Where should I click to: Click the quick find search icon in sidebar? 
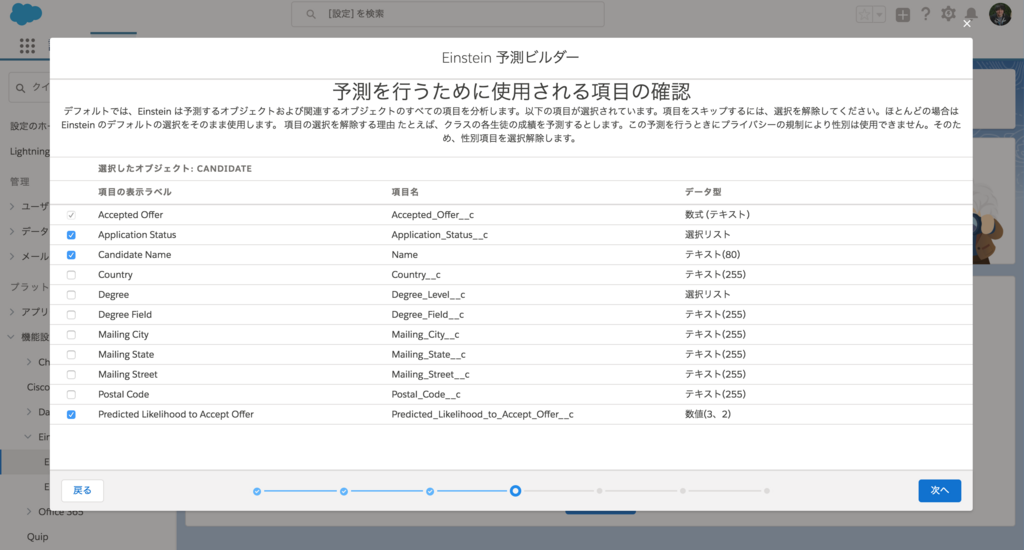(x=20, y=88)
